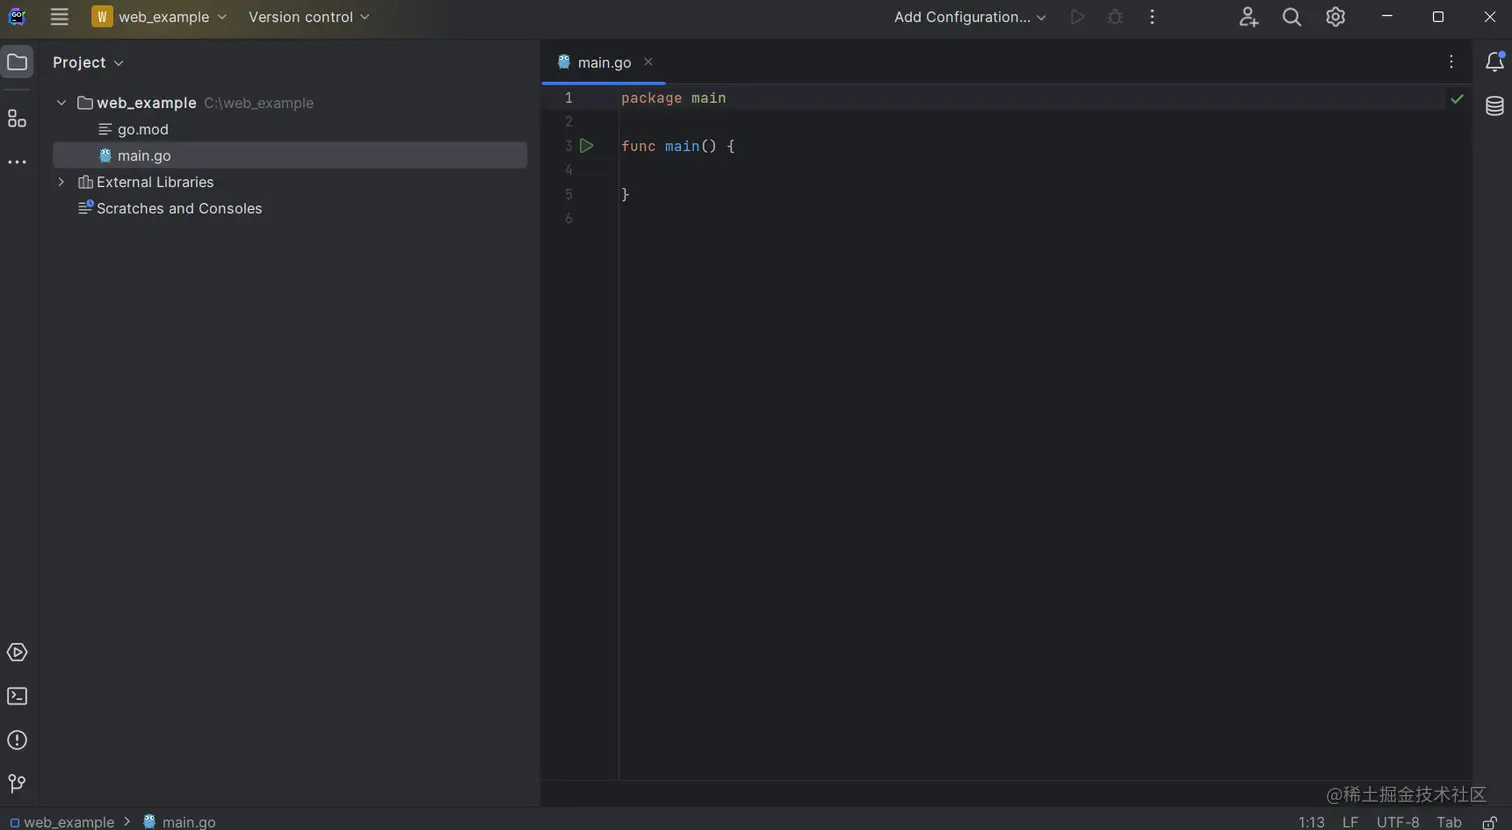This screenshot has width=1512, height=830.
Task: Open Code With Me collaboration icon
Action: tap(1248, 17)
